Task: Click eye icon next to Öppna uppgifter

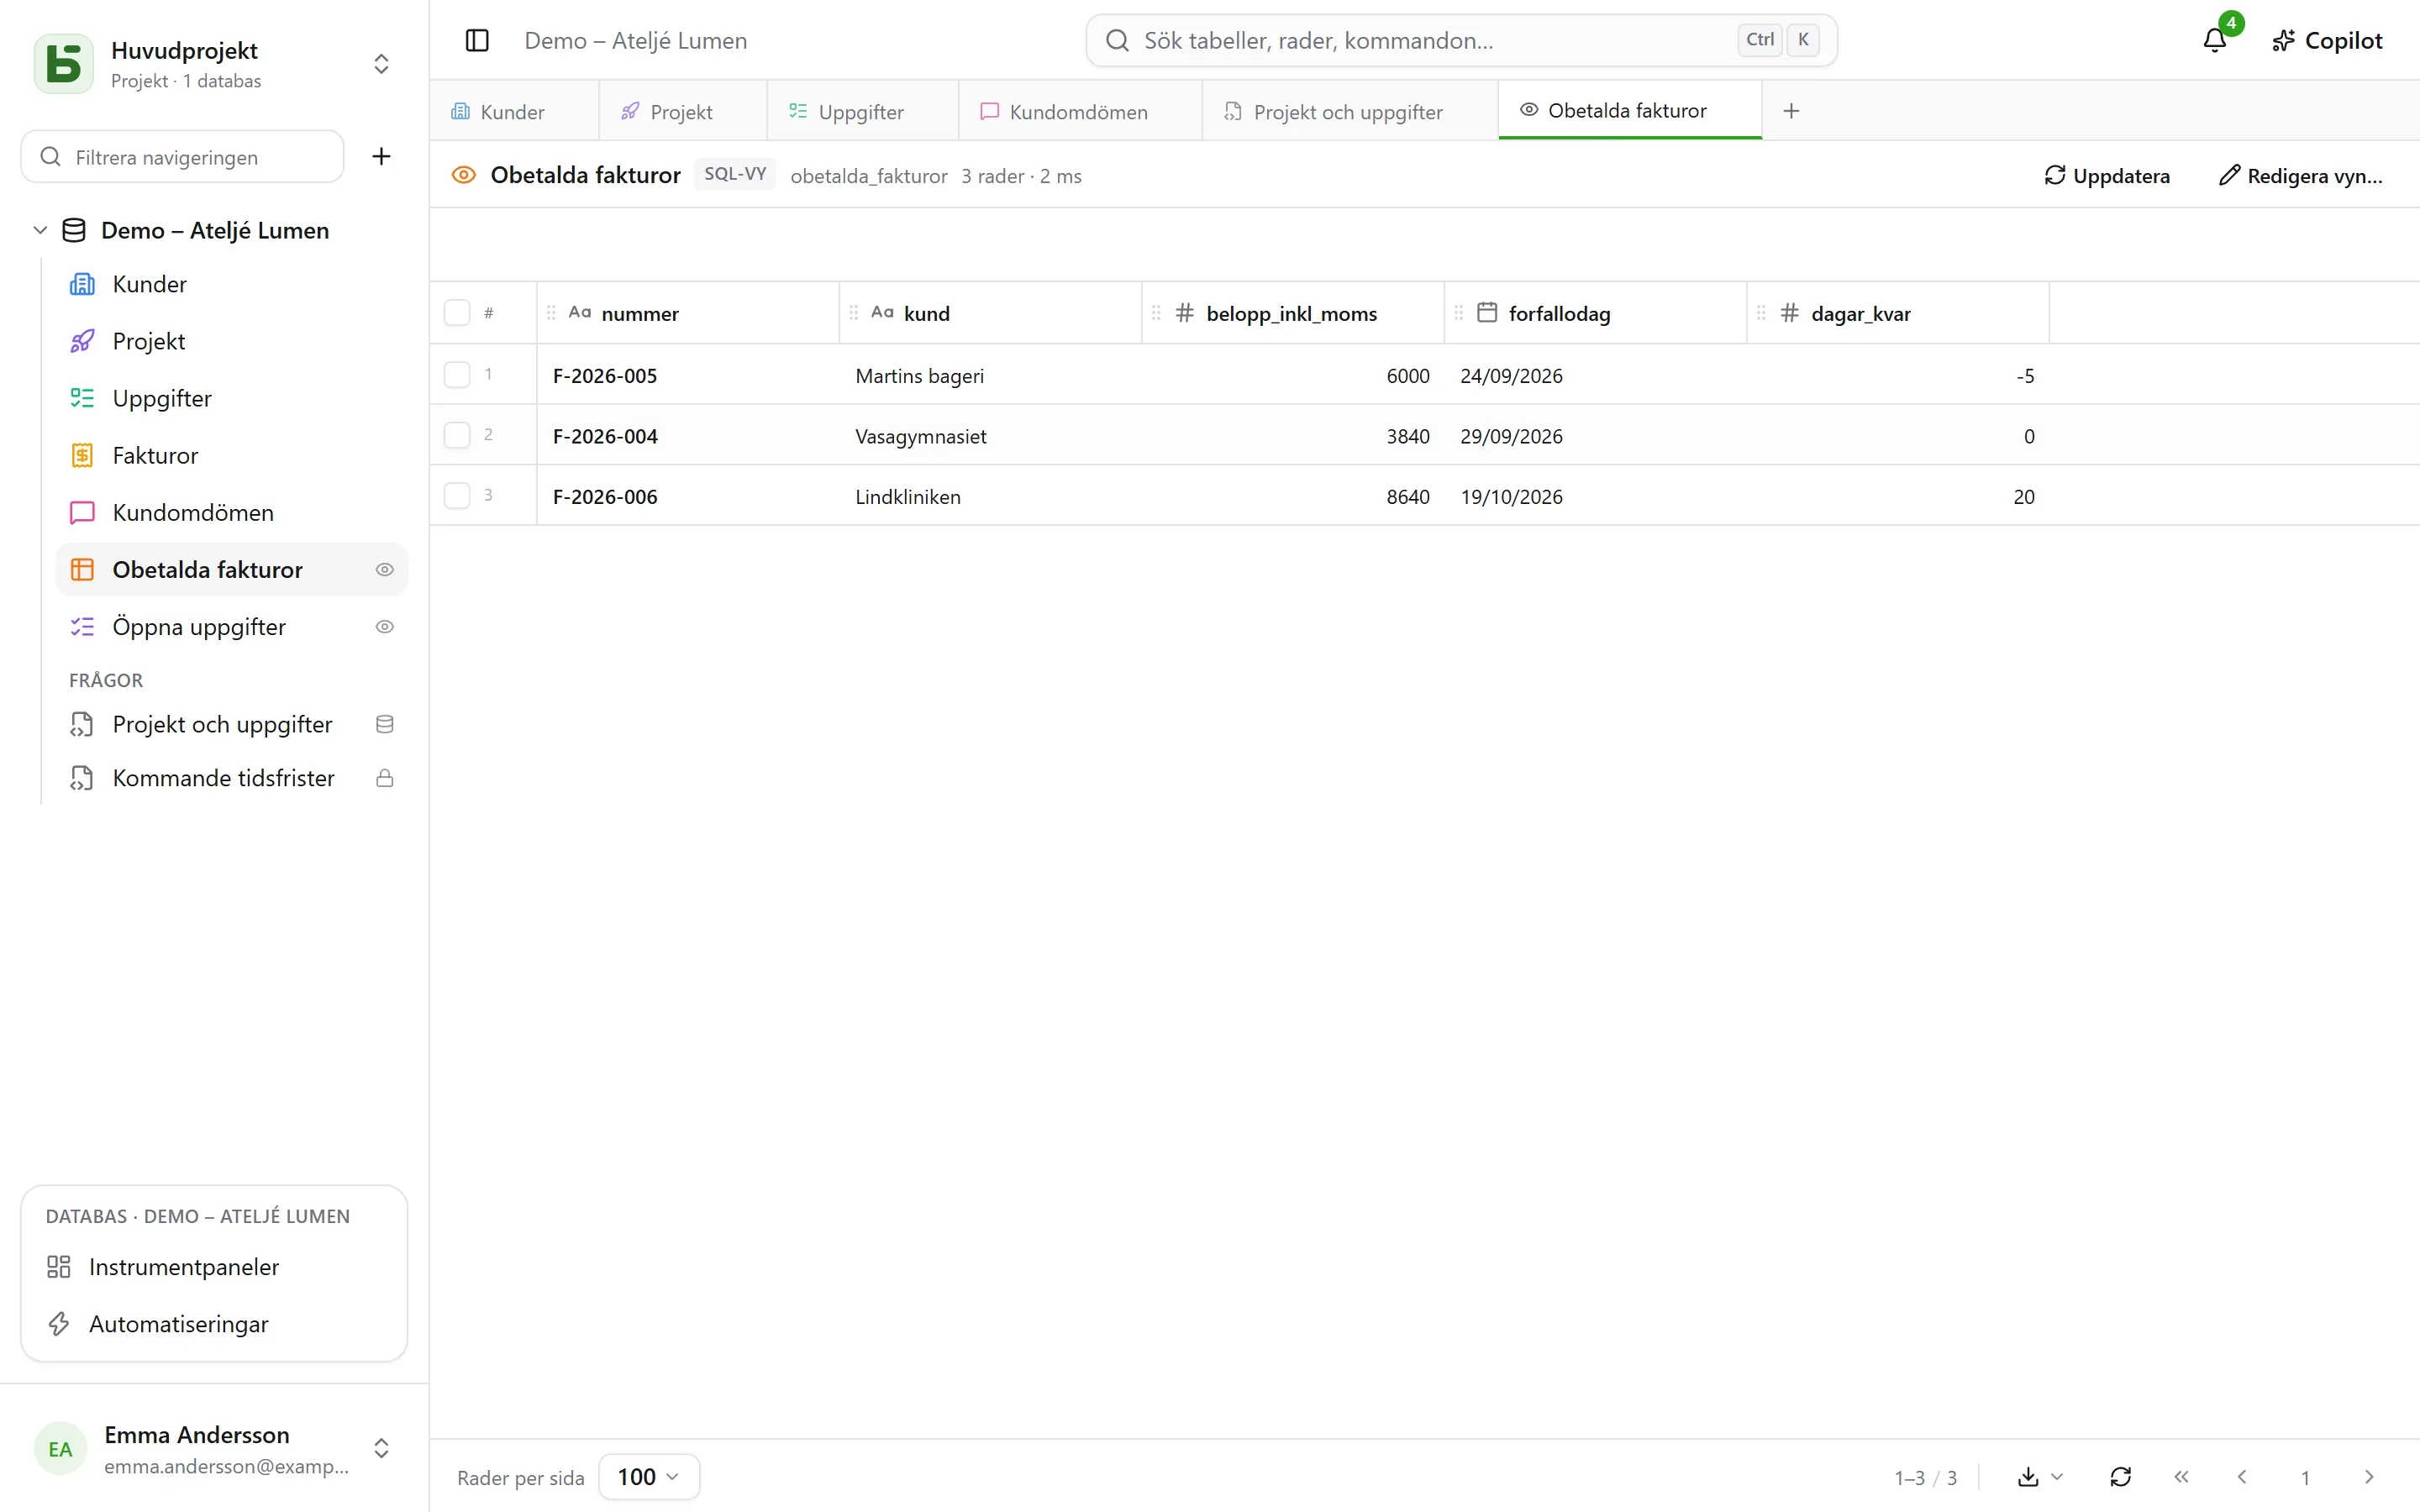Action: click(x=384, y=627)
